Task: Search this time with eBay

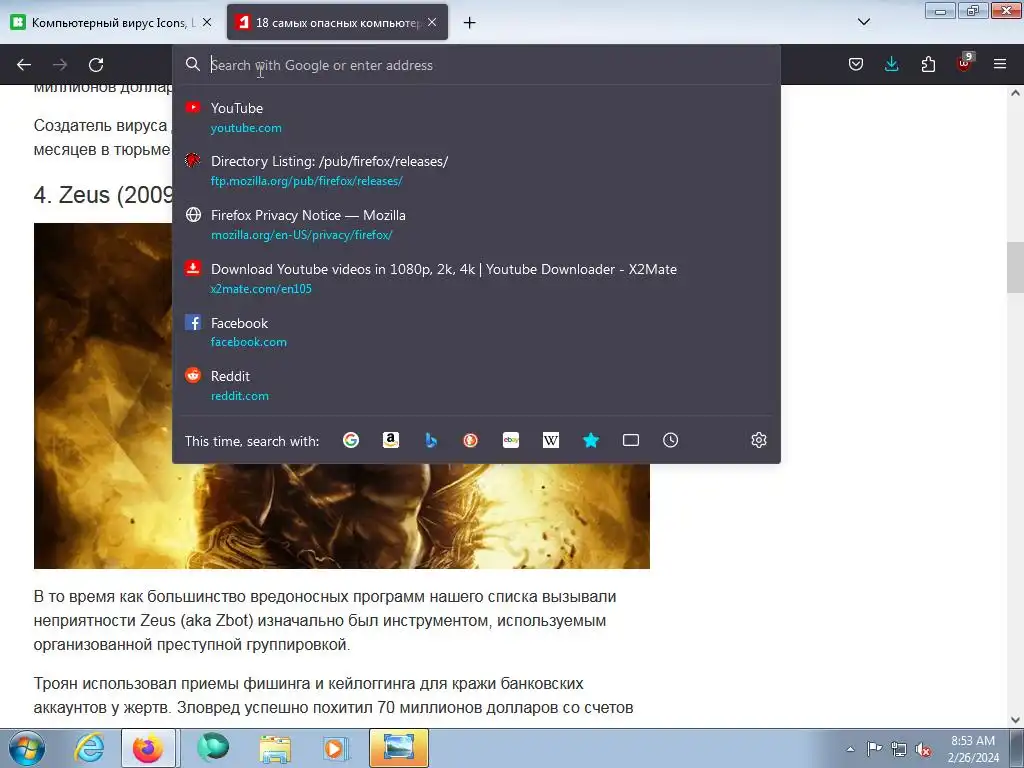Action: click(x=511, y=440)
